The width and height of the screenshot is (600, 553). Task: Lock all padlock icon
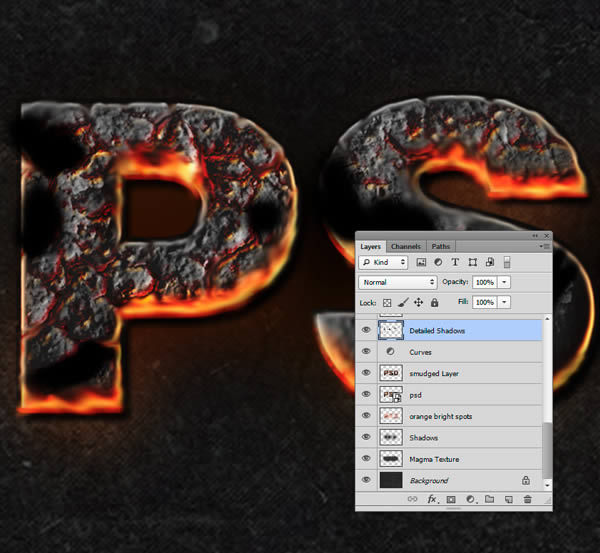click(434, 303)
